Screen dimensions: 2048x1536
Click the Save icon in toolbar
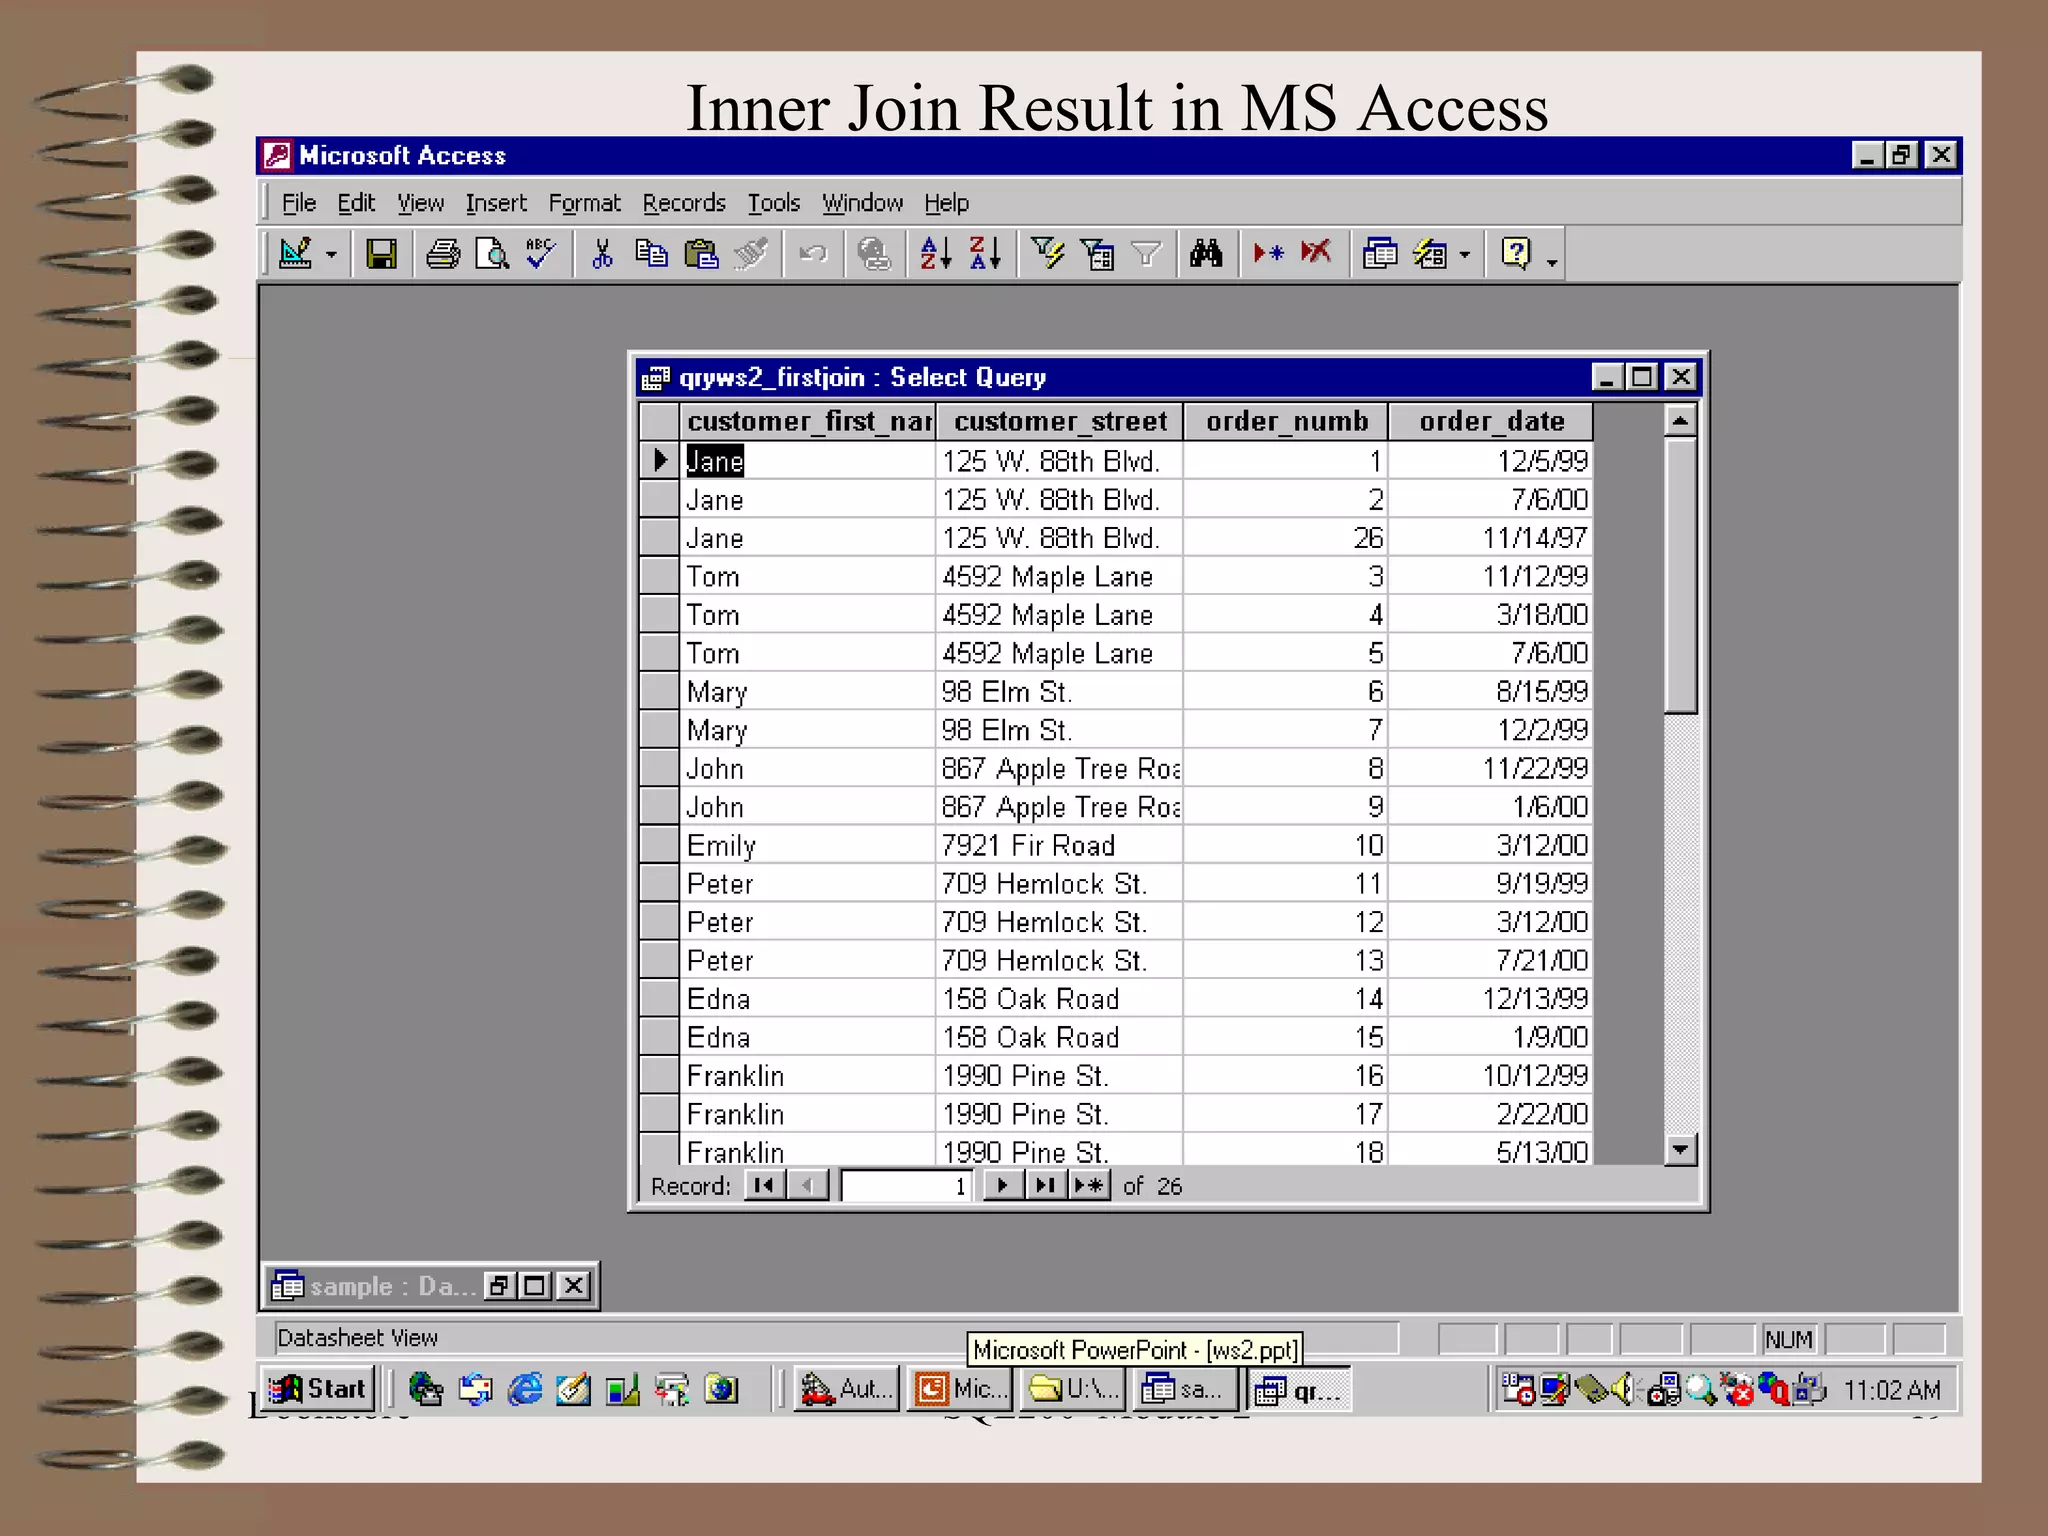[381, 254]
